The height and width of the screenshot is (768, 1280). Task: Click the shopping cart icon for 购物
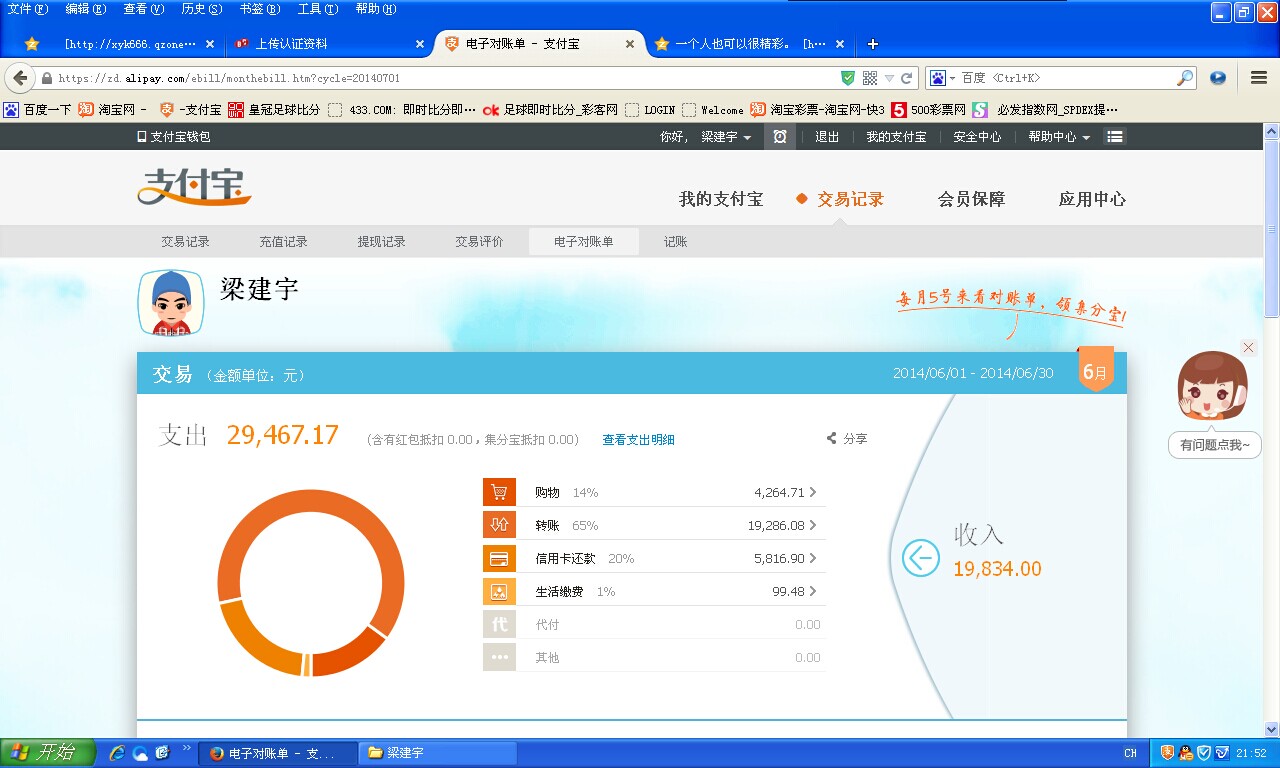coord(499,492)
